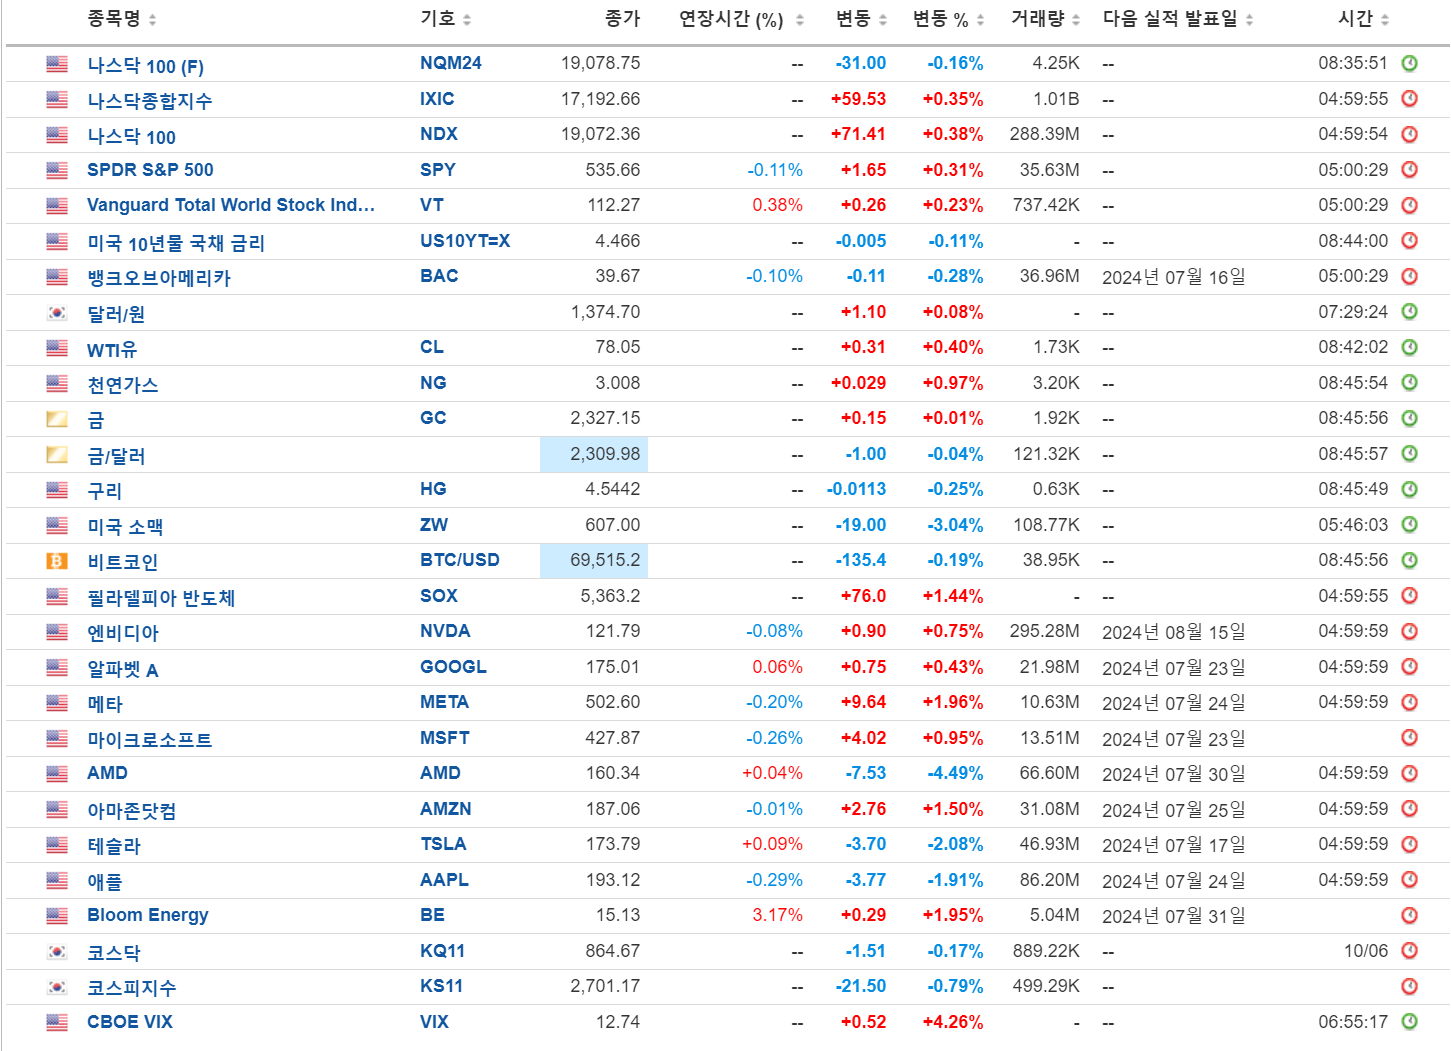Click the green clock icon in CBOE VIX row
Screen dimensions: 1451x1051
point(1409,1021)
